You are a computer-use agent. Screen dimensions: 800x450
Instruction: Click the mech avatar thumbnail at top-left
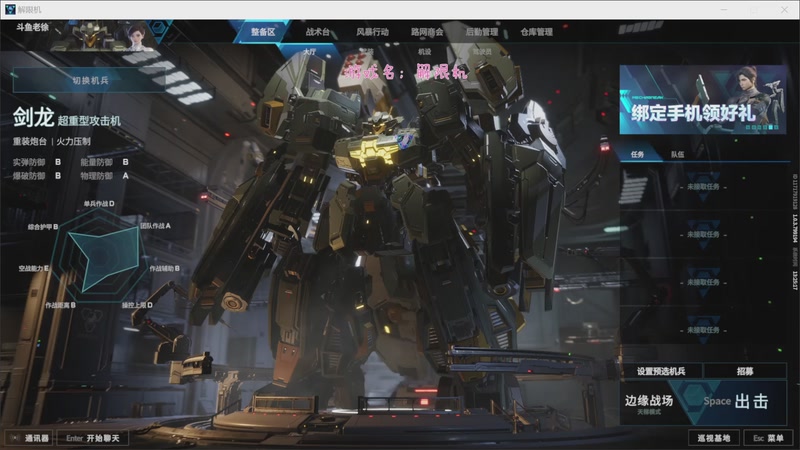(x=88, y=36)
